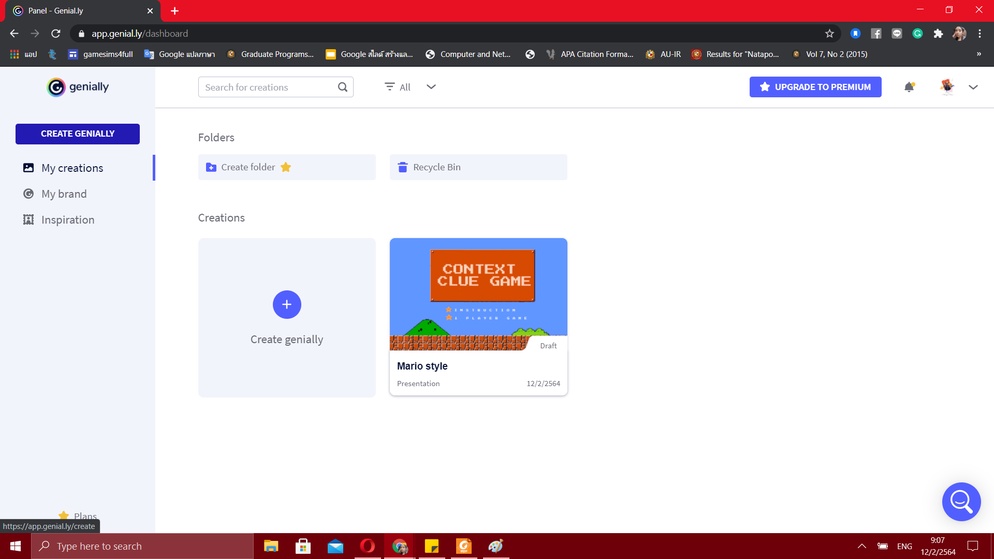Click the filter lines icon
Screen dimensions: 994x559
tap(389, 87)
